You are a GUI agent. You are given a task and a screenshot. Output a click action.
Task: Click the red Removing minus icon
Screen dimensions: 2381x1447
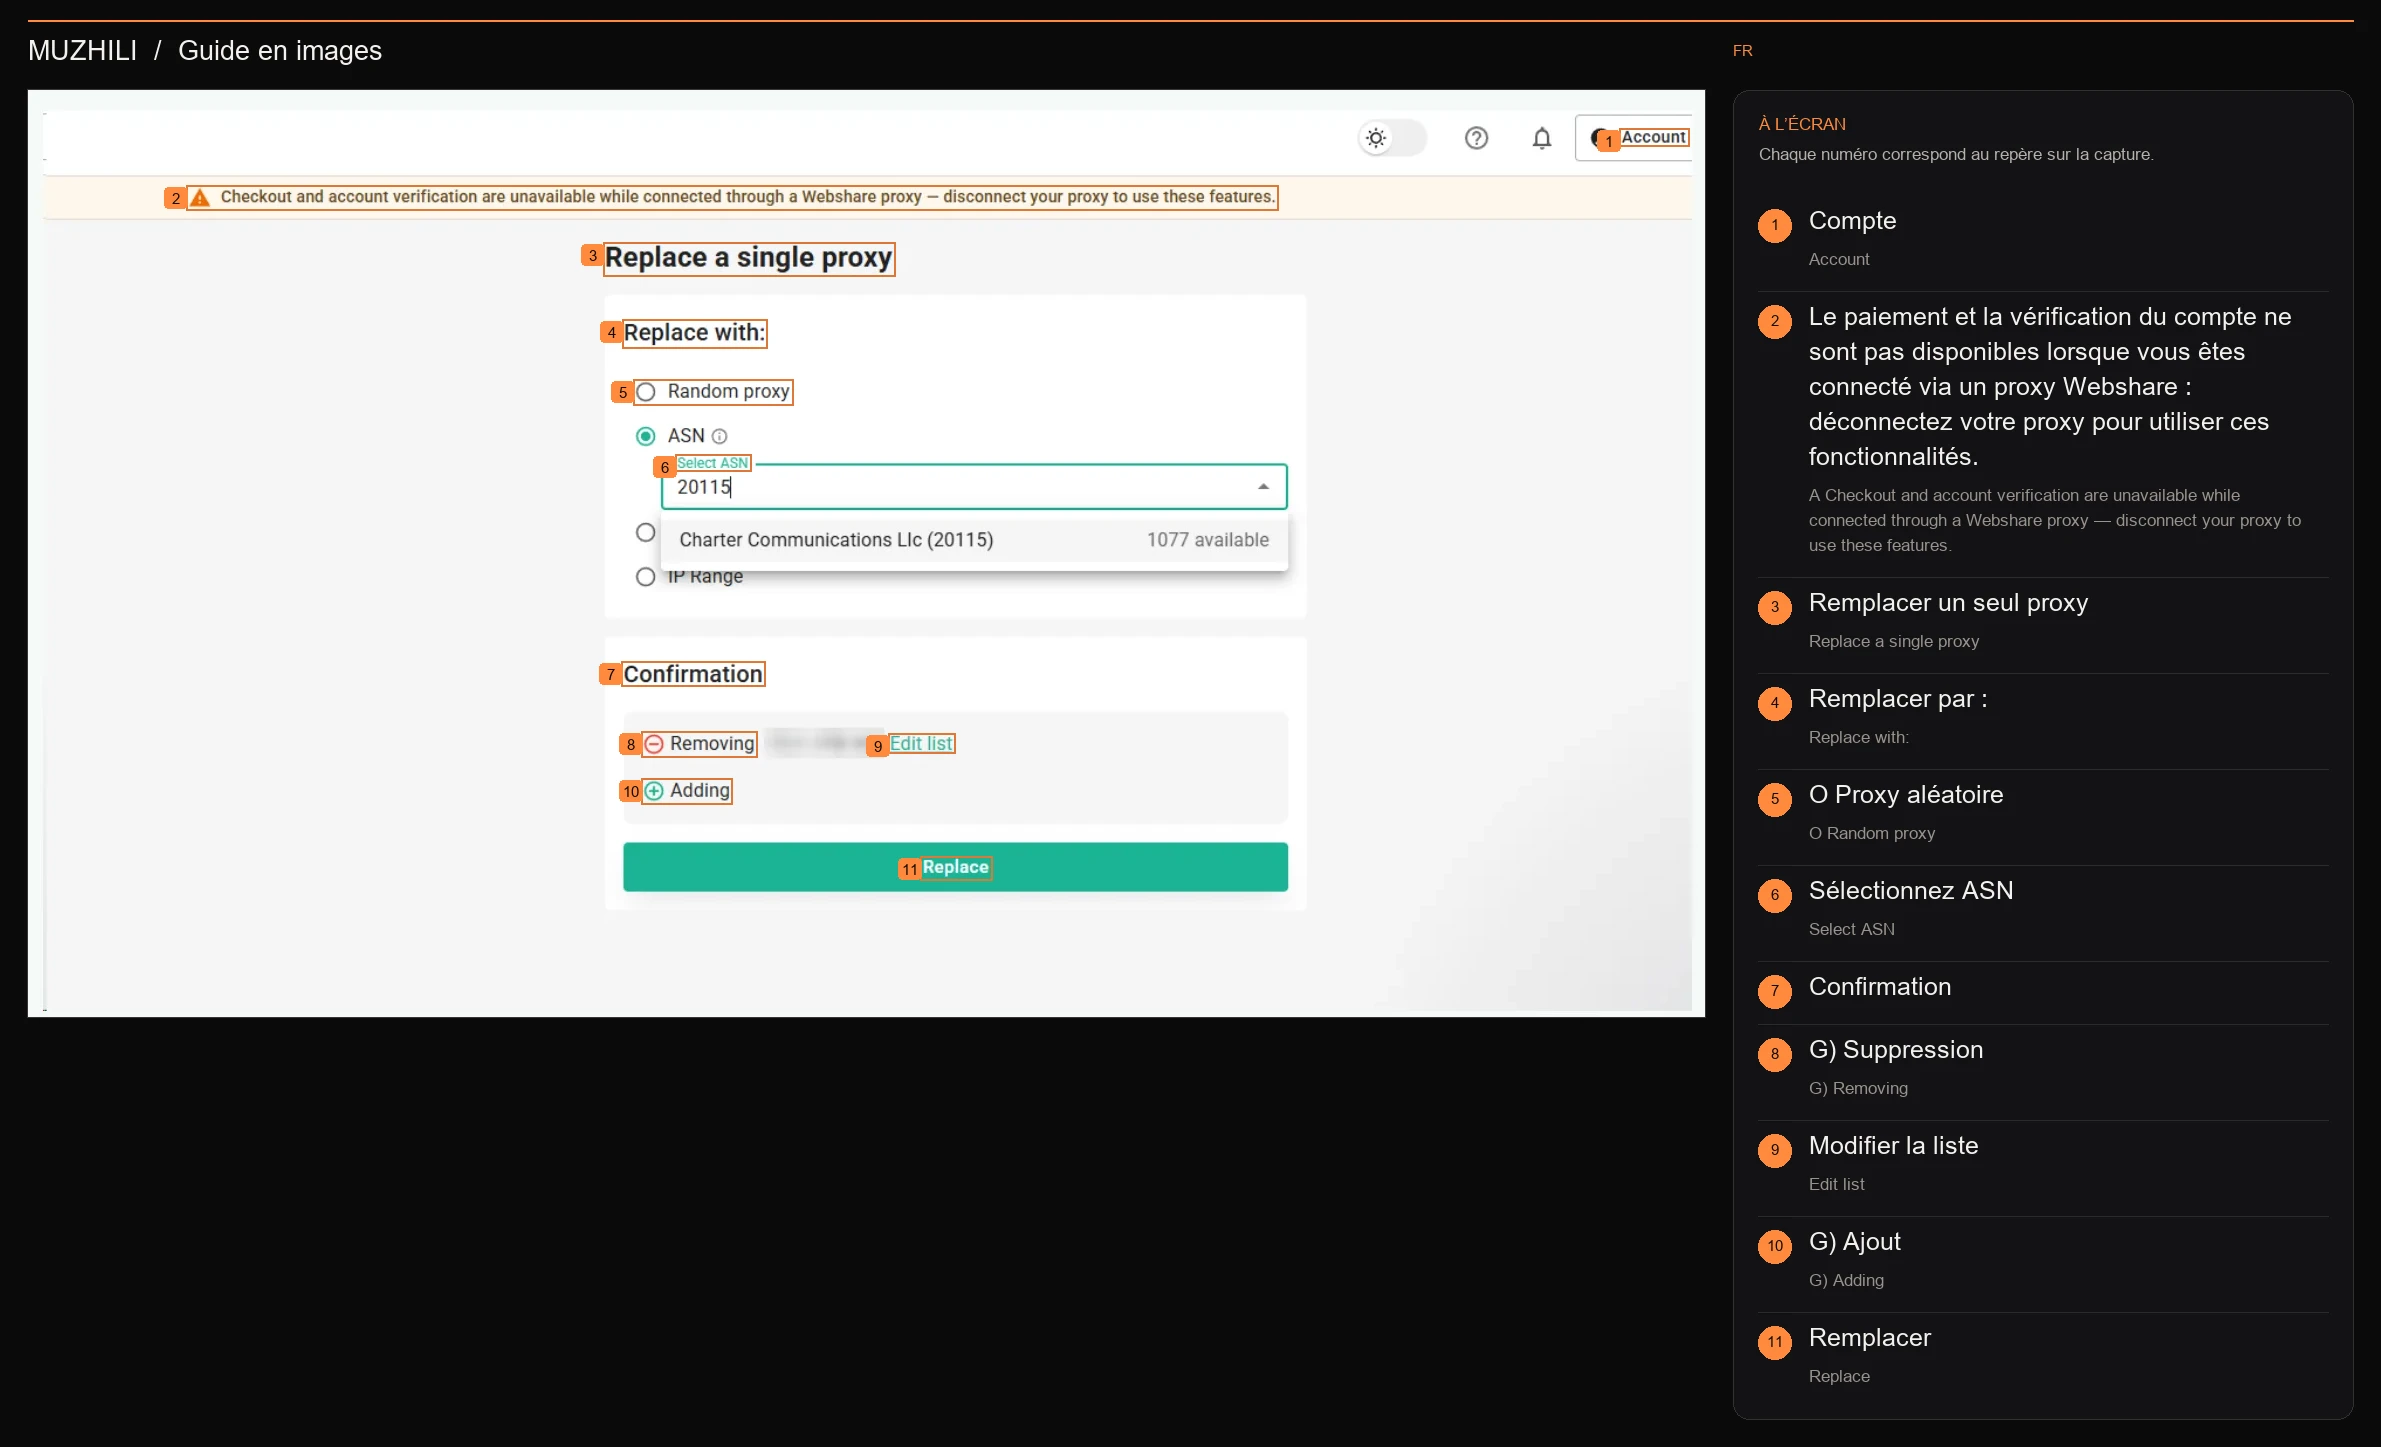(654, 744)
